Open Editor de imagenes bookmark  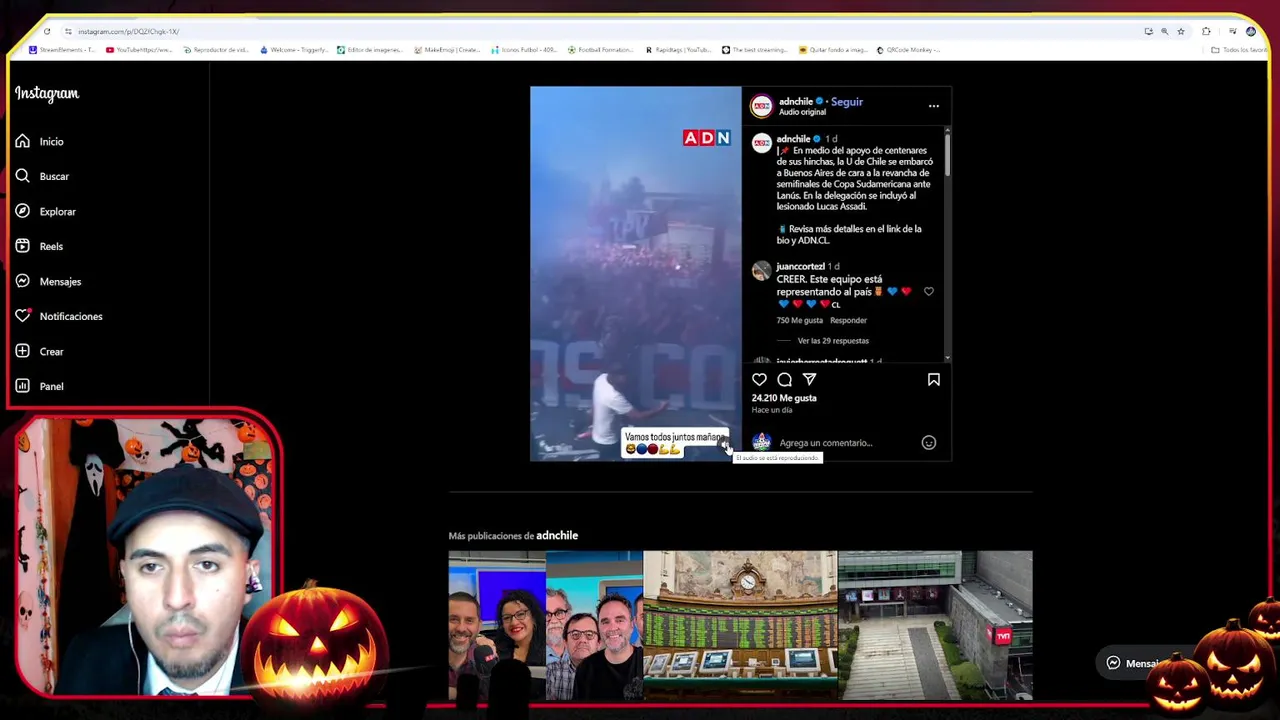370,50
